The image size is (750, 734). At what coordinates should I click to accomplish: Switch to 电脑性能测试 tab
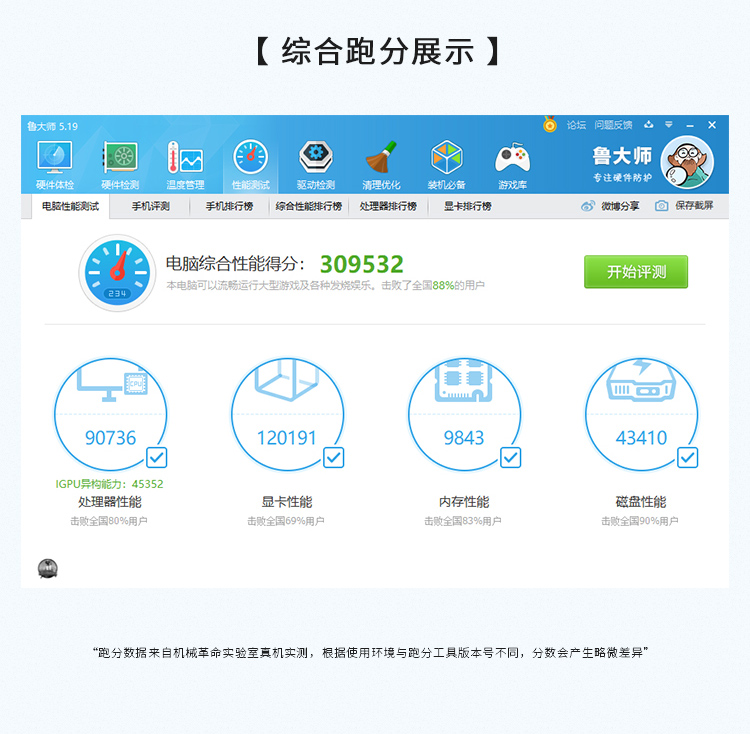[70, 207]
